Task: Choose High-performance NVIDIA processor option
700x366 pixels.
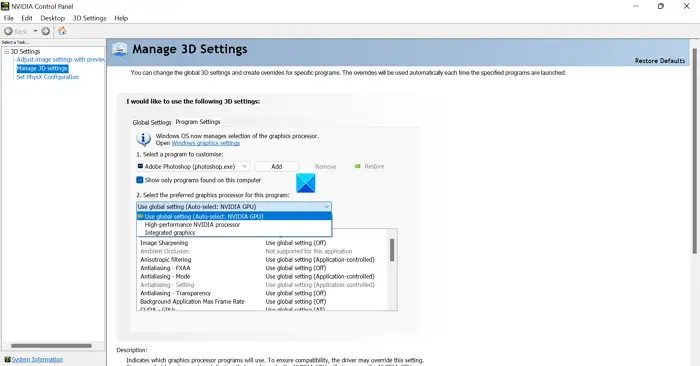Action: point(234,225)
